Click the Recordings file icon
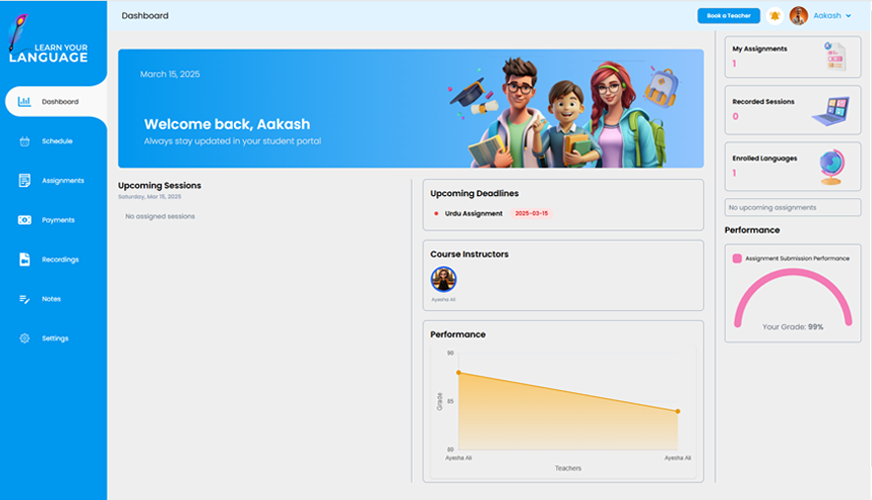The width and height of the screenshot is (872, 500). 24,260
